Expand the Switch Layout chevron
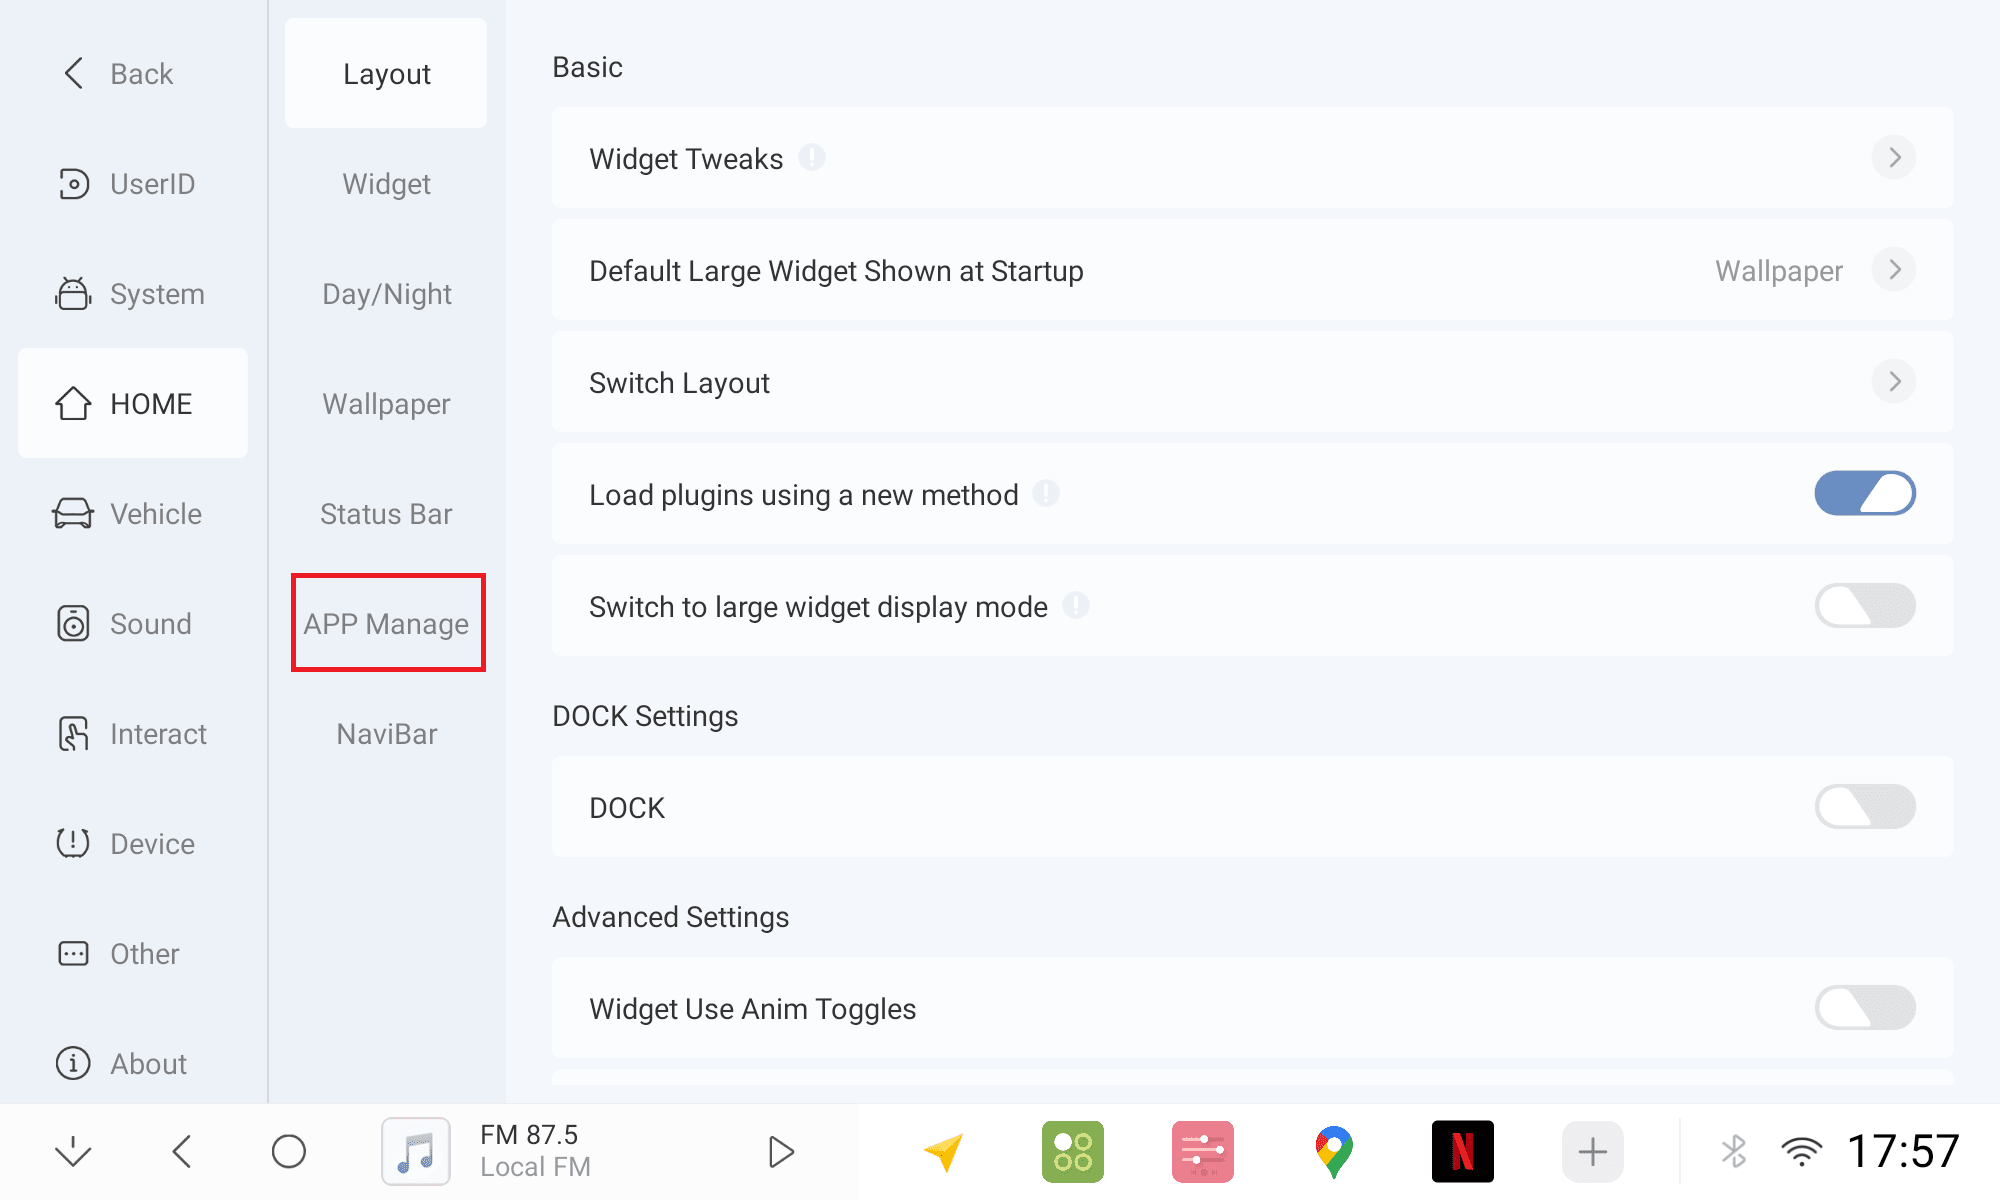This screenshot has height=1200, width=2000. pyautogui.click(x=1893, y=382)
